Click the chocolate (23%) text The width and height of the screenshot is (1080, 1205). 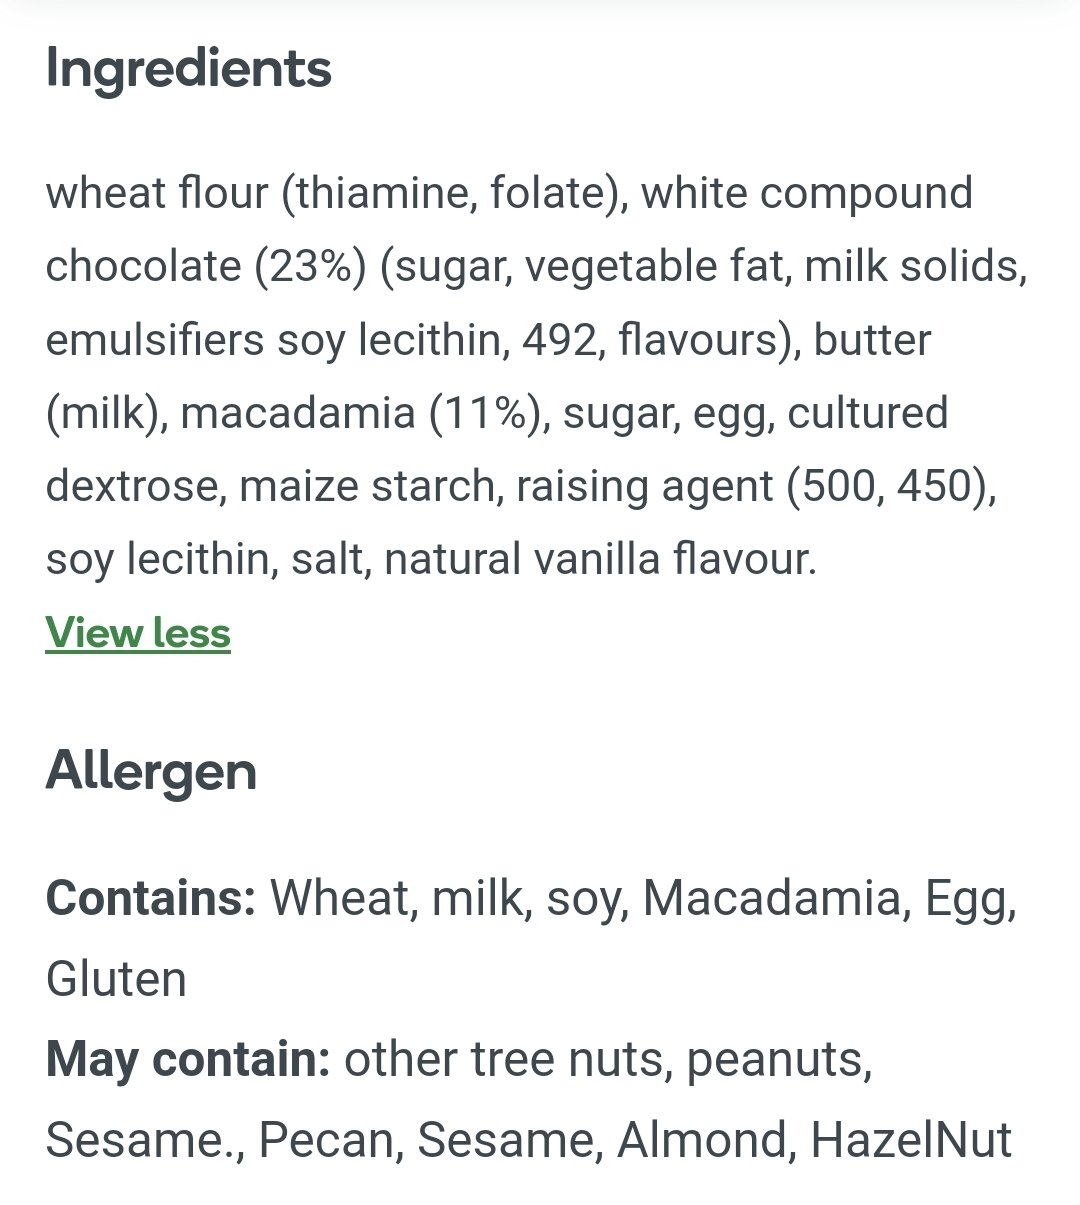tap(205, 267)
